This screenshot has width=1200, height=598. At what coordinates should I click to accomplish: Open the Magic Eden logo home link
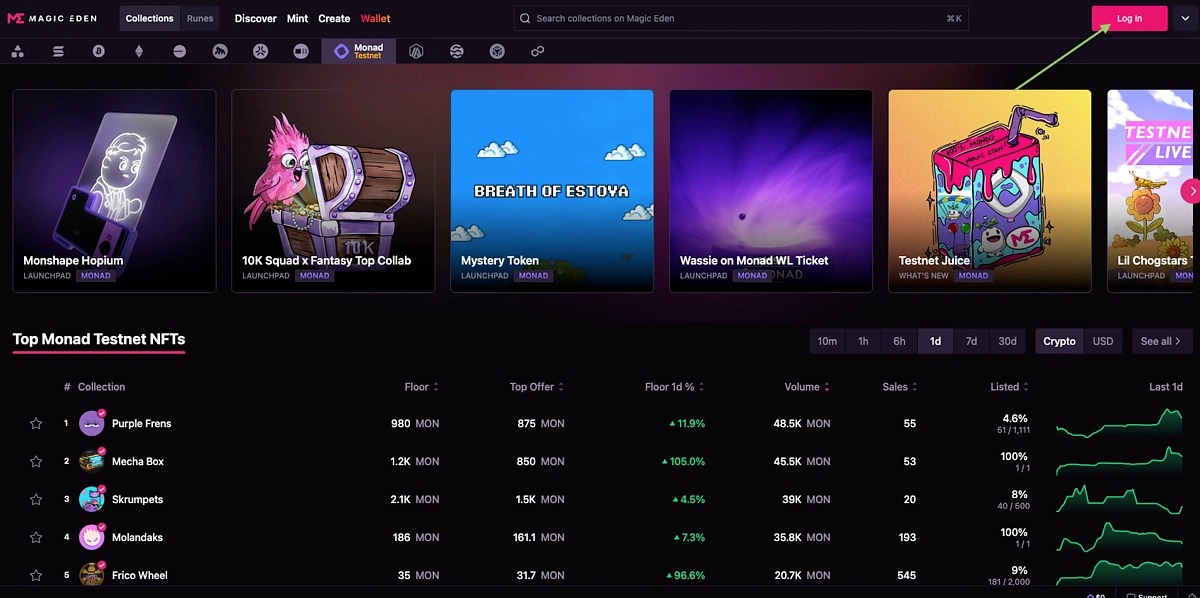pyautogui.click(x=54, y=18)
